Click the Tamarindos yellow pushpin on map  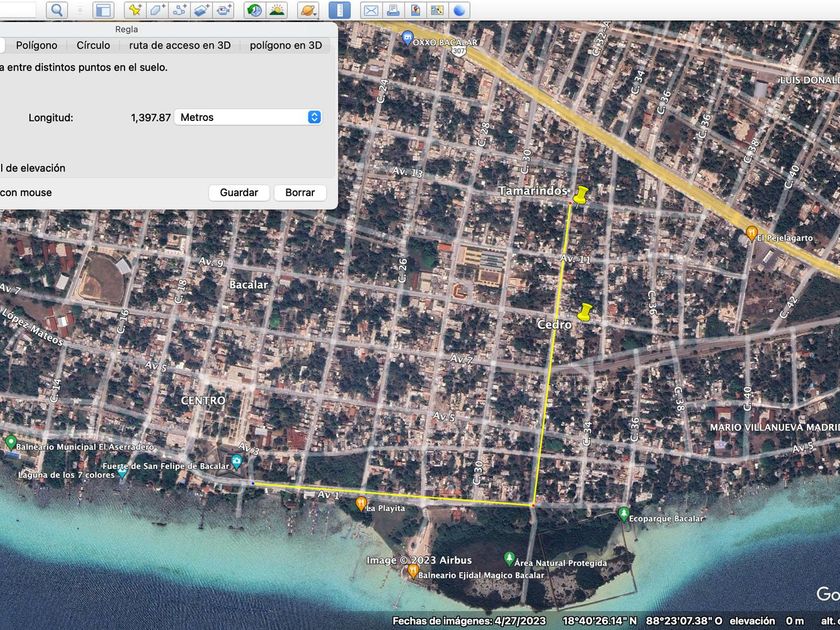577,196
